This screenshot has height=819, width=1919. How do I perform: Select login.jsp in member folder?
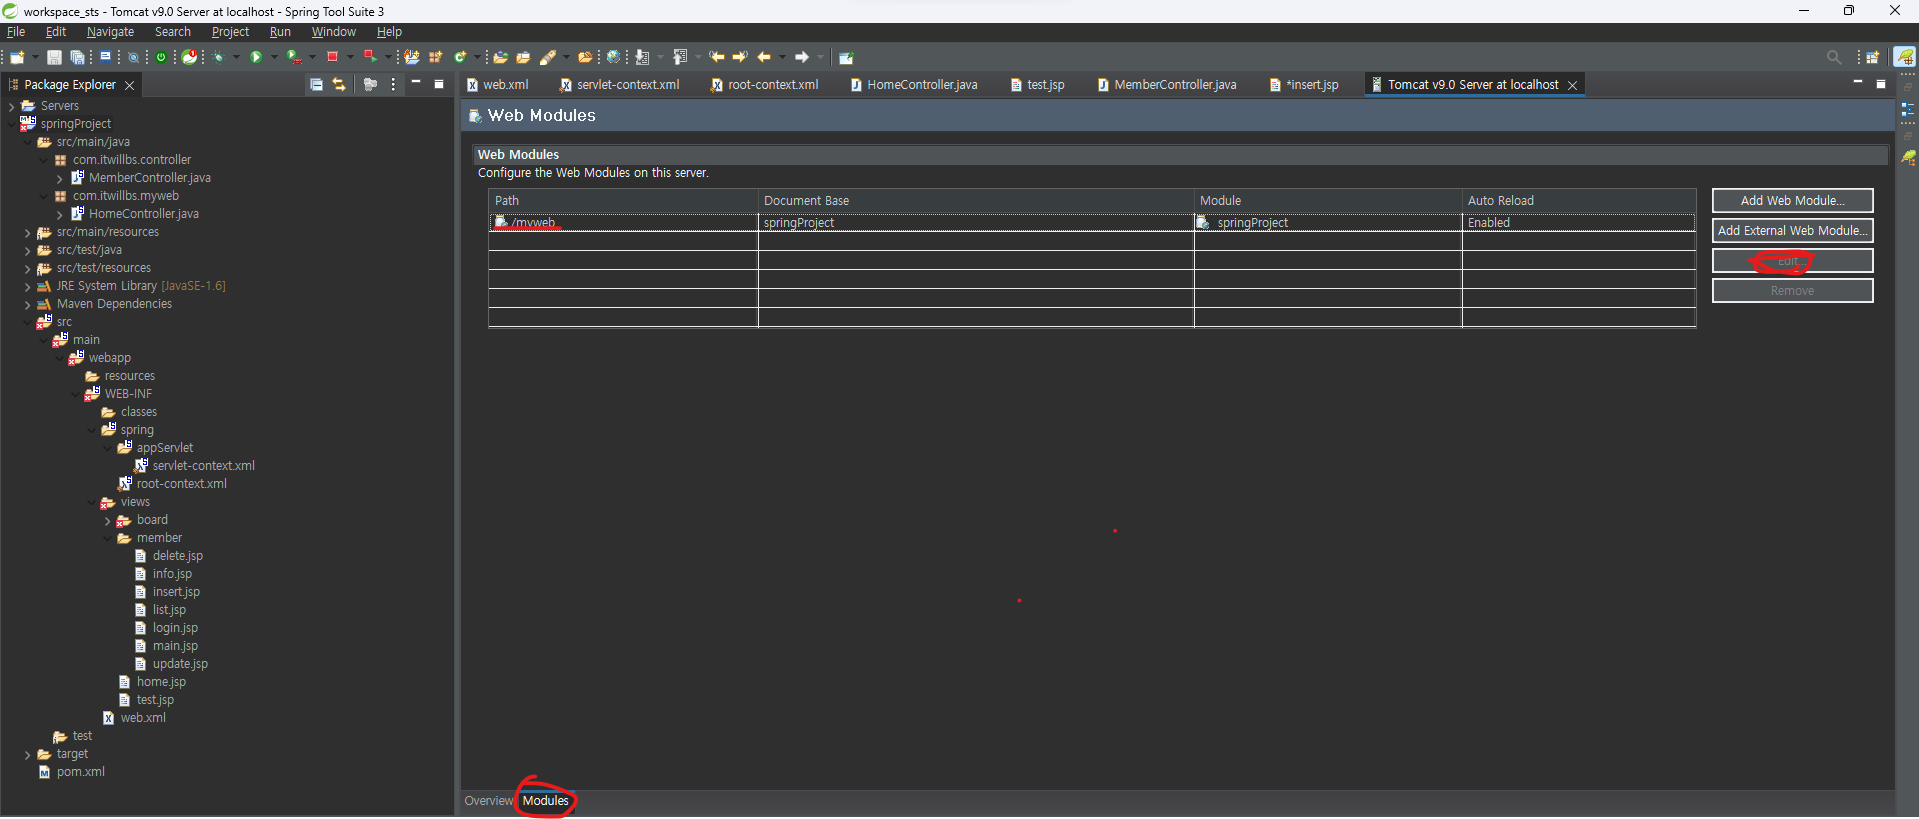pos(175,628)
